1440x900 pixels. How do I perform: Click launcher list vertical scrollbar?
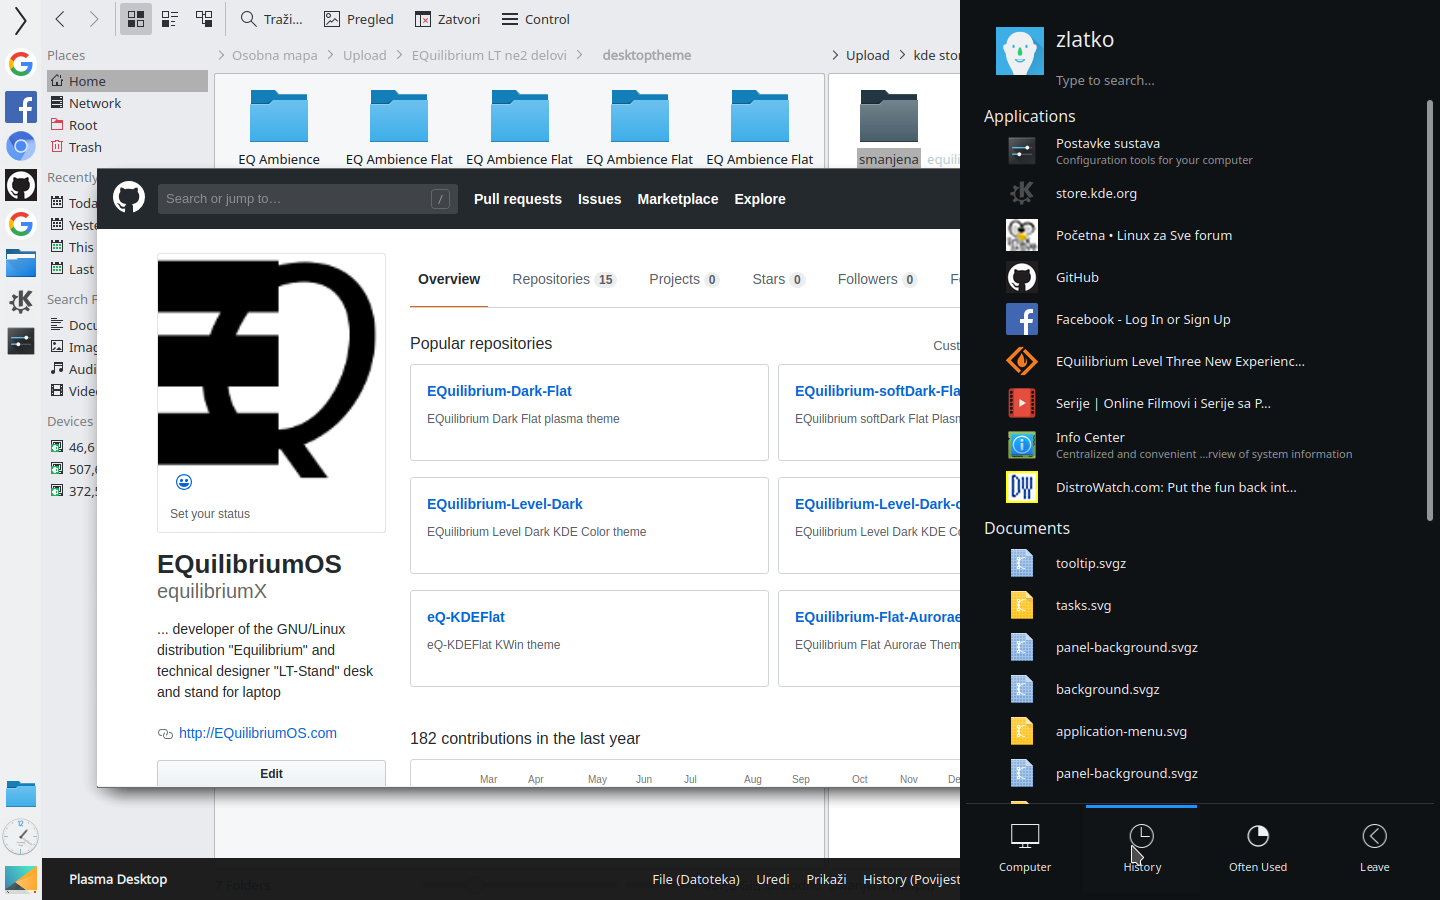[x=1430, y=310]
